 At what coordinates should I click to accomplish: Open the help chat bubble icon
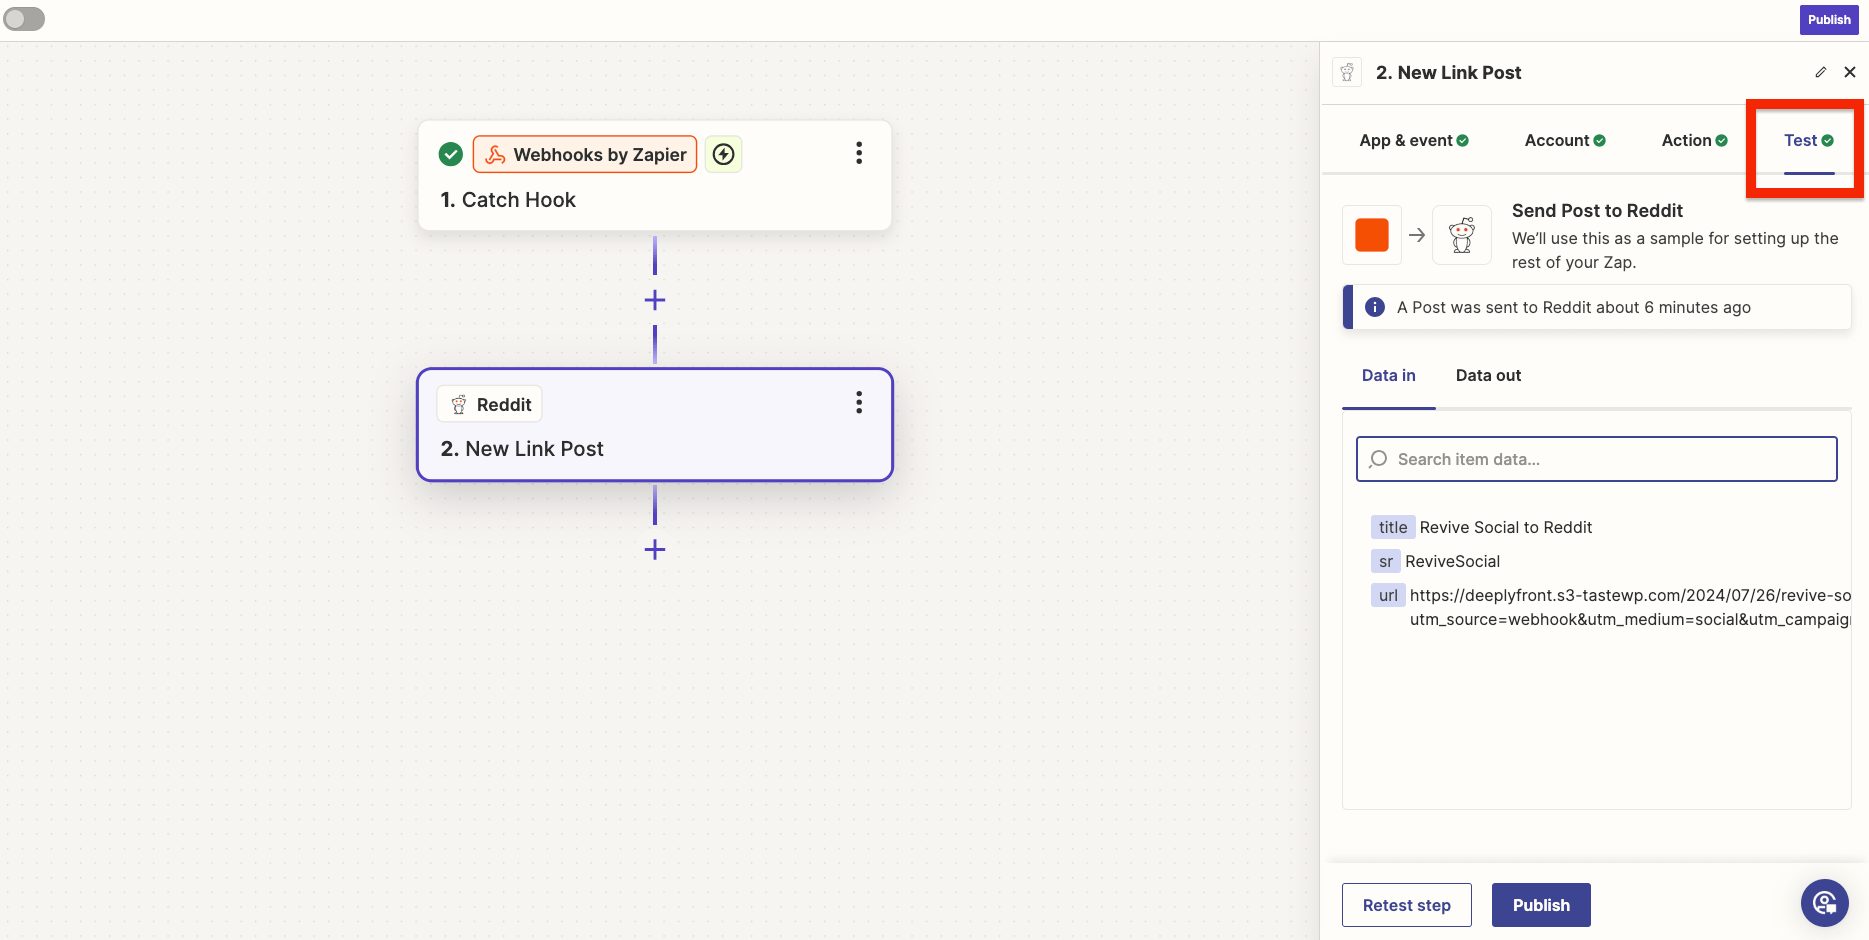(1824, 903)
